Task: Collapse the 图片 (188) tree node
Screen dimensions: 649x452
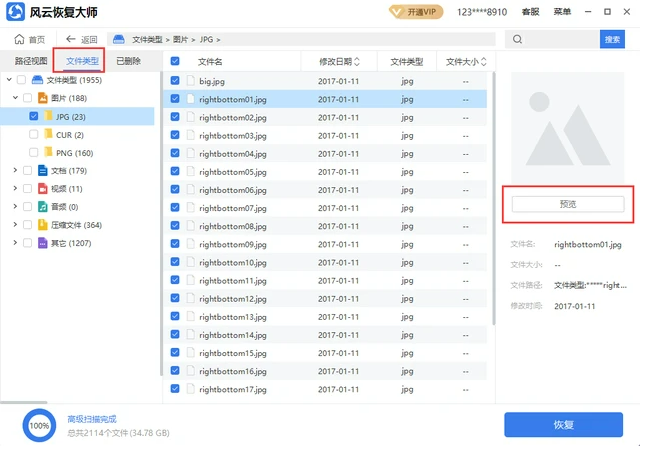Action: point(15,98)
